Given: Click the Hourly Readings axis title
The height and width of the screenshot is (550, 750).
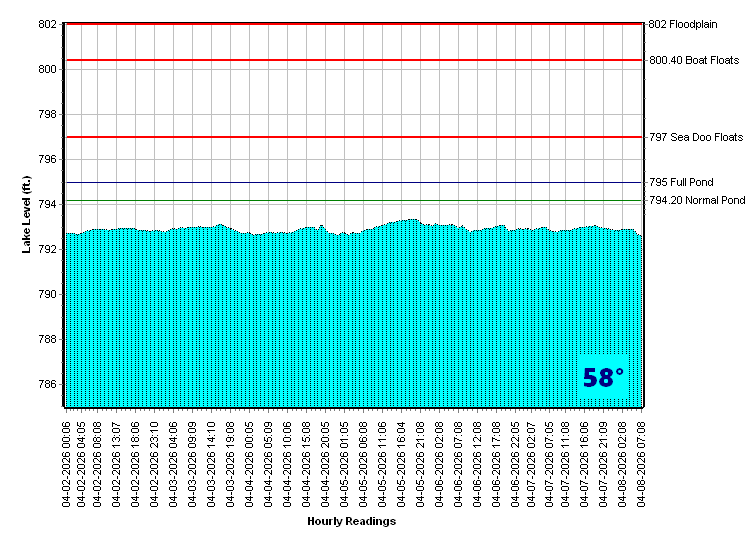Looking at the screenshot, I should (351, 521).
